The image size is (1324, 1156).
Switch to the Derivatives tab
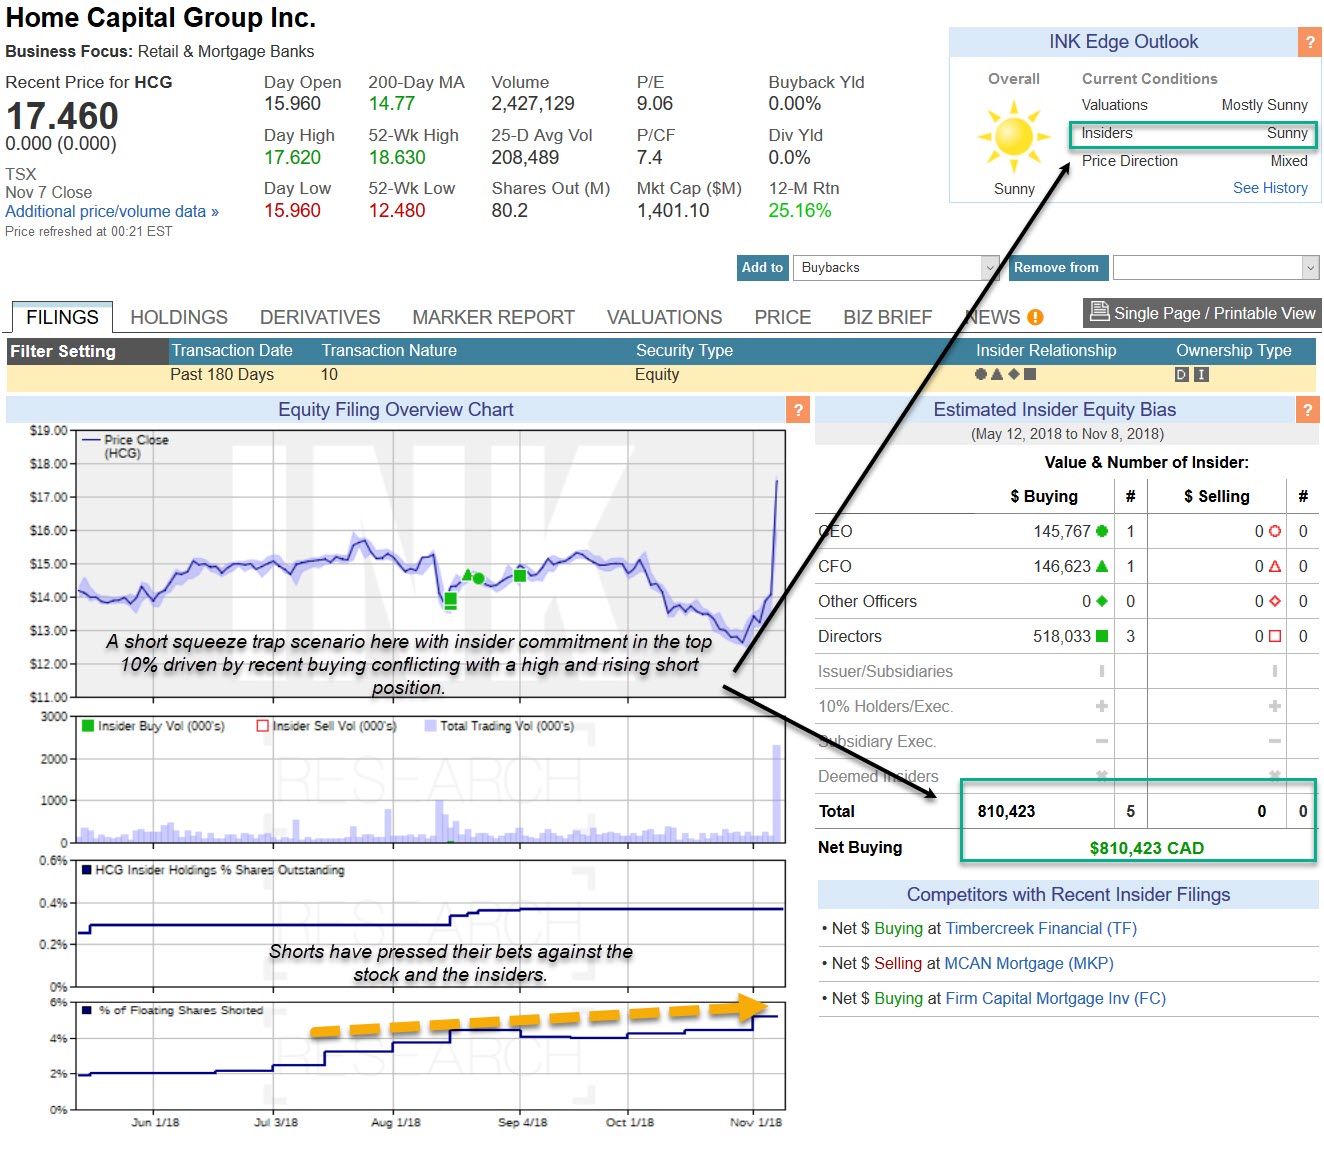[320, 317]
